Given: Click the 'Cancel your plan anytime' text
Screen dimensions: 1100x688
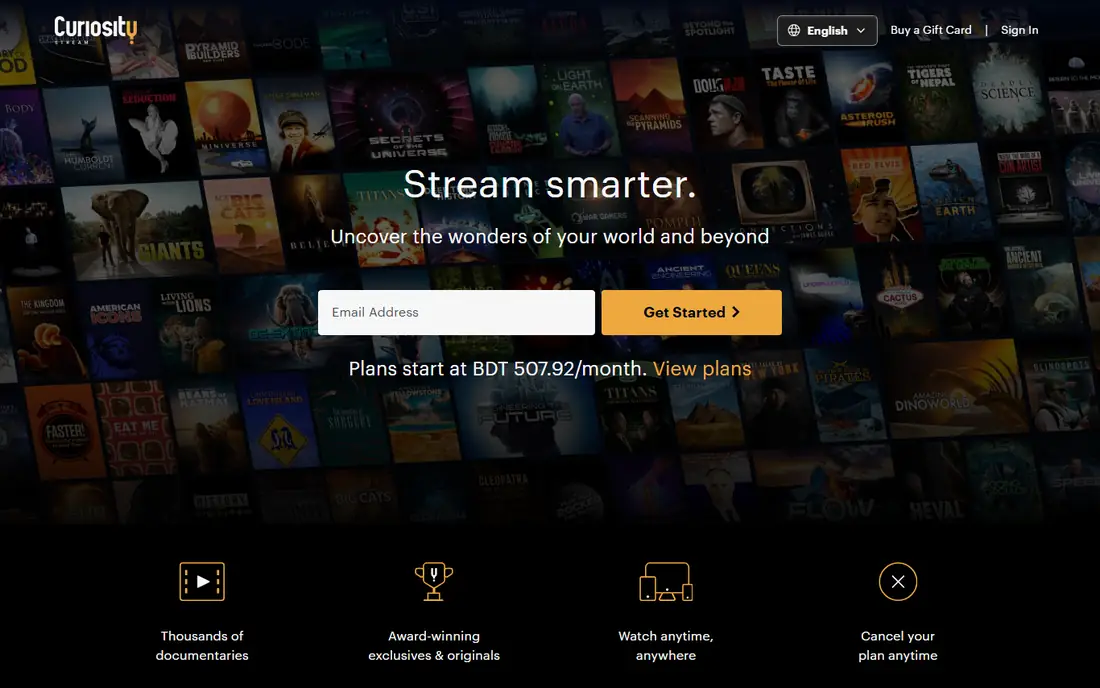Looking at the screenshot, I should 898,645.
